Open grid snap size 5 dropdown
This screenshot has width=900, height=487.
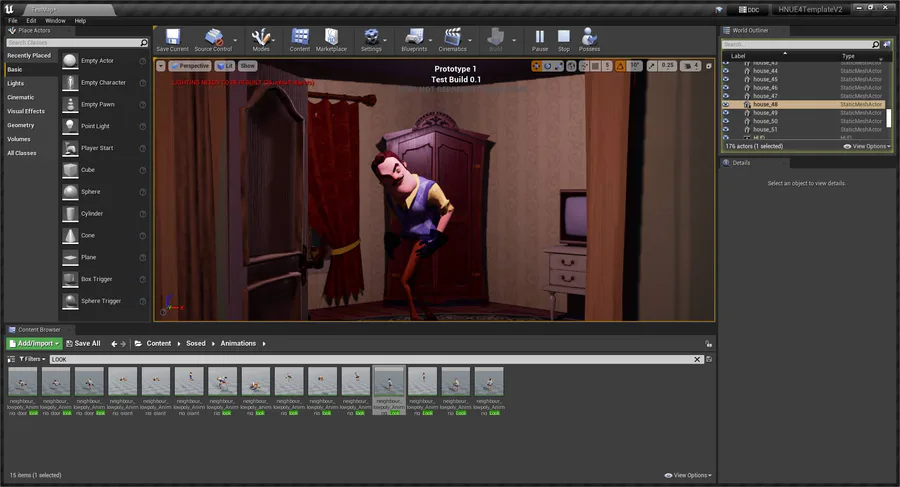[607, 66]
